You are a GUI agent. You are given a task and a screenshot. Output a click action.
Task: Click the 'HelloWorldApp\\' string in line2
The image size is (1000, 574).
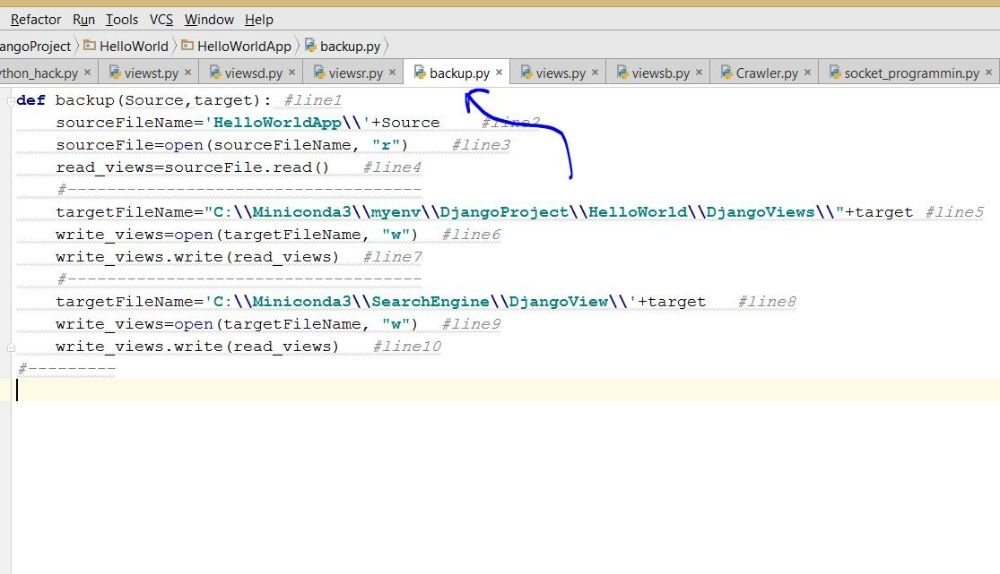coord(288,122)
